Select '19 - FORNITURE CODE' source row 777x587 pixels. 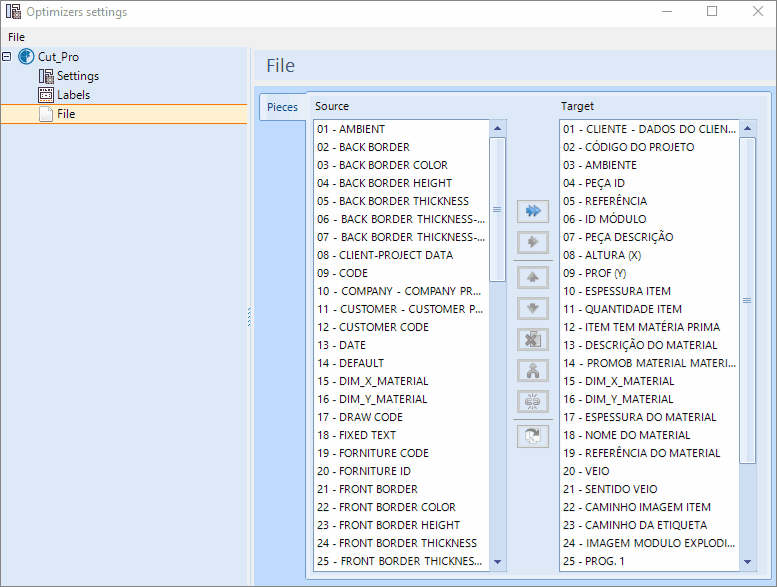pos(402,453)
